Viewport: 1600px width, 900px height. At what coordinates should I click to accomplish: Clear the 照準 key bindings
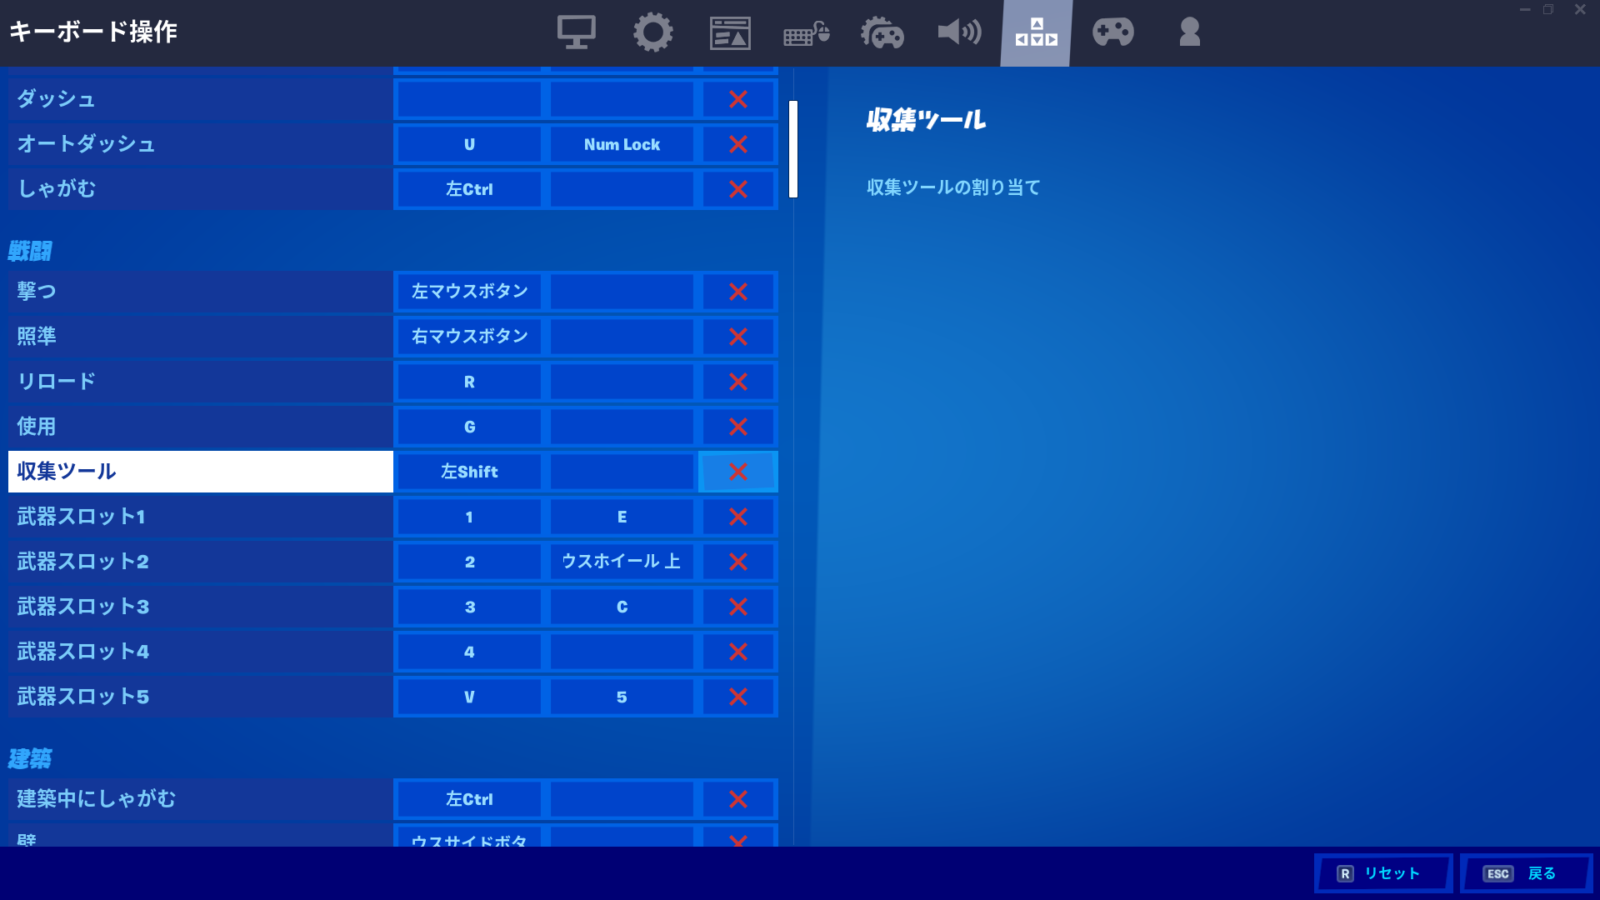coord(738,337)
